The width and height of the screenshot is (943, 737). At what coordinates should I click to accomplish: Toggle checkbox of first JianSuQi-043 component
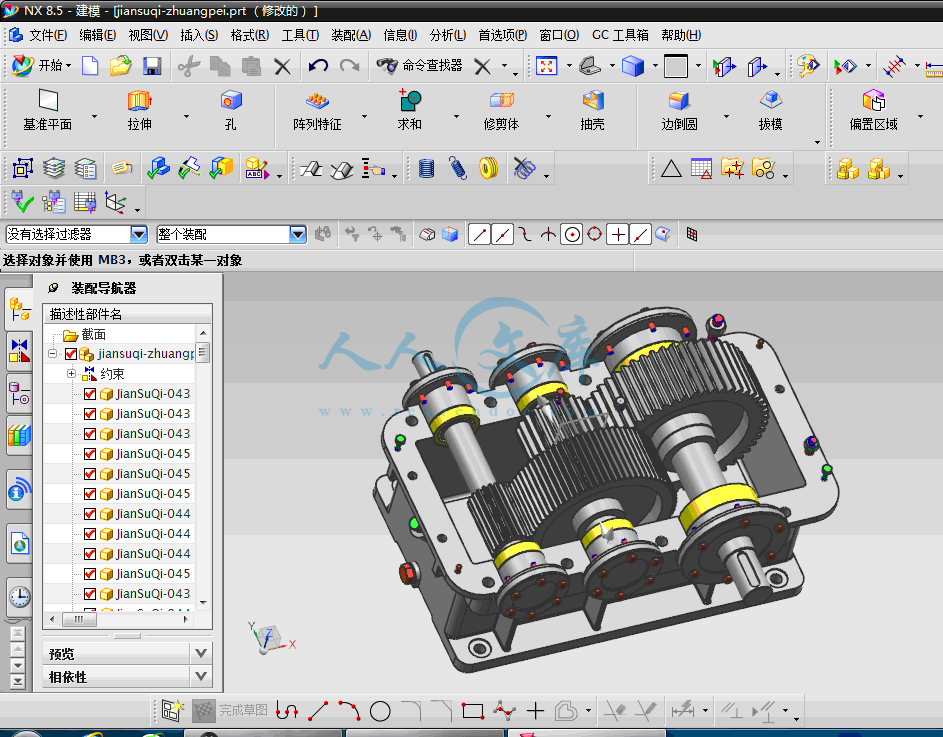tap(90, 394)
